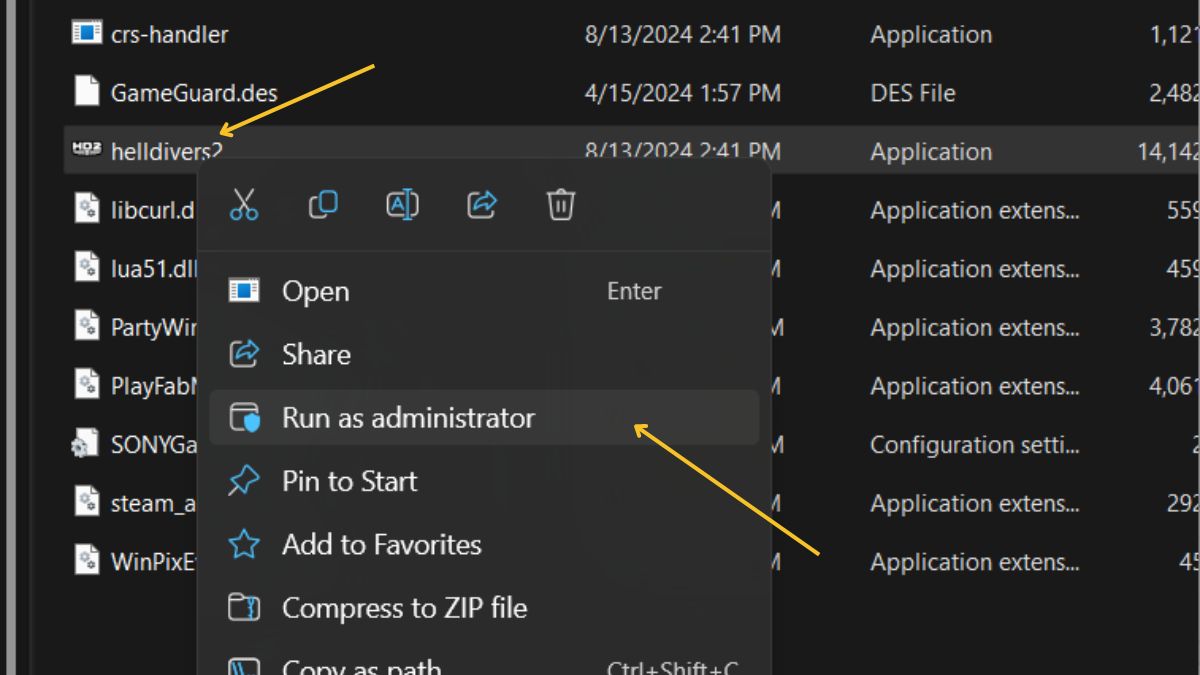Click the zipped folder icon beside Compress
This screenshot has width=1200, height=675.
pyautogui.click(x=244, y=607)
